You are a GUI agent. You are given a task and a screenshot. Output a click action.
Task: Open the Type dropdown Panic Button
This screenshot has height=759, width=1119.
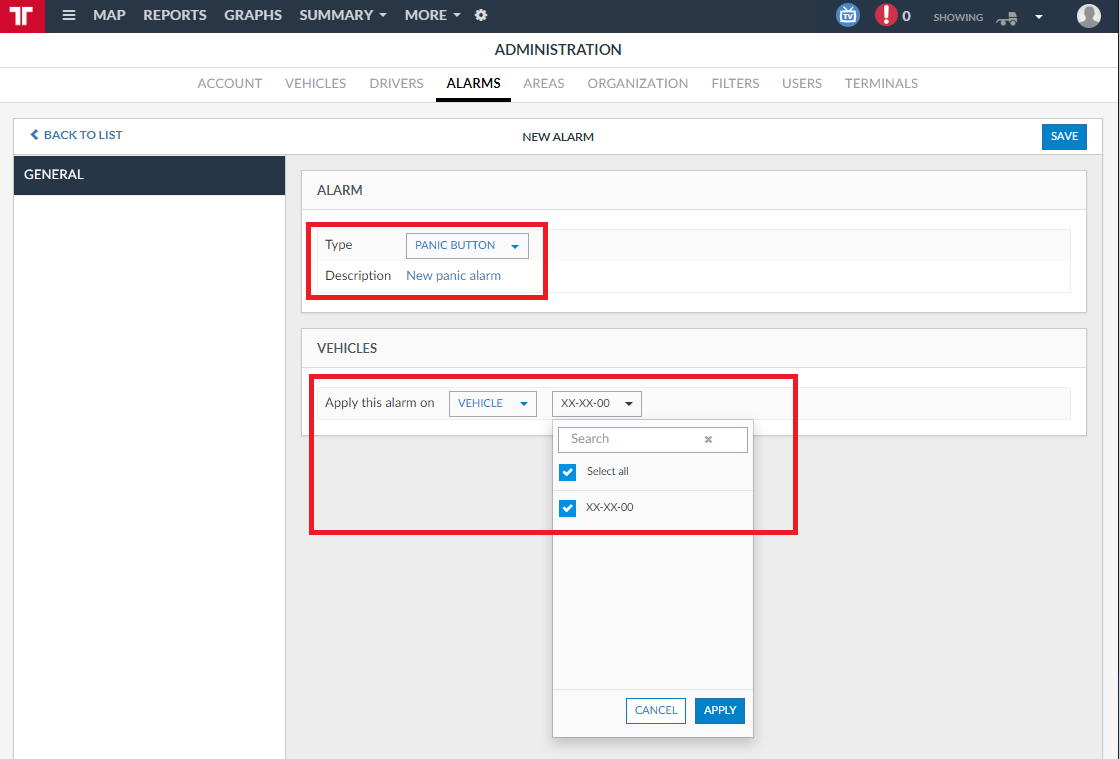click(x=467, y=245)
